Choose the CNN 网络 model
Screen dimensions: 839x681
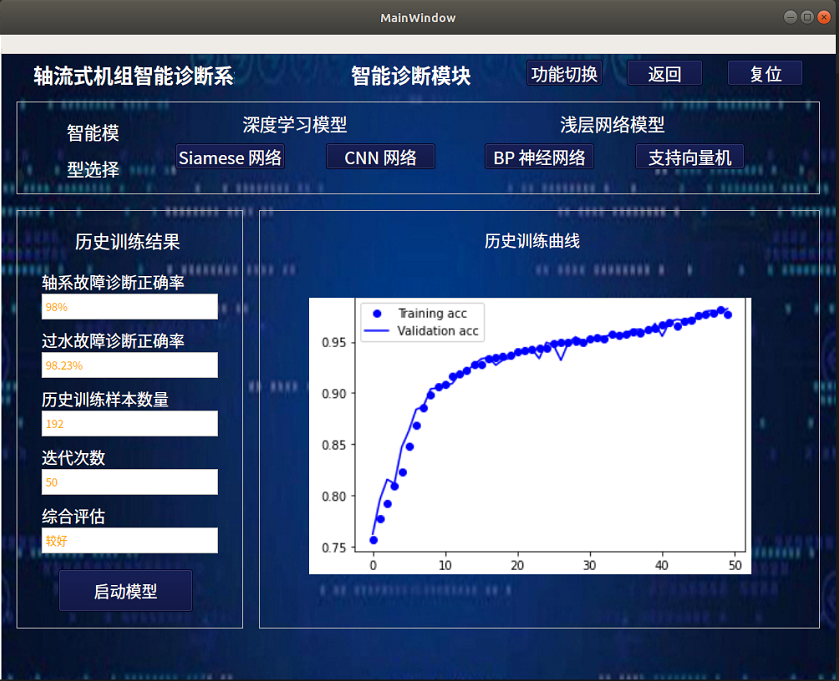tap(380, 157)
